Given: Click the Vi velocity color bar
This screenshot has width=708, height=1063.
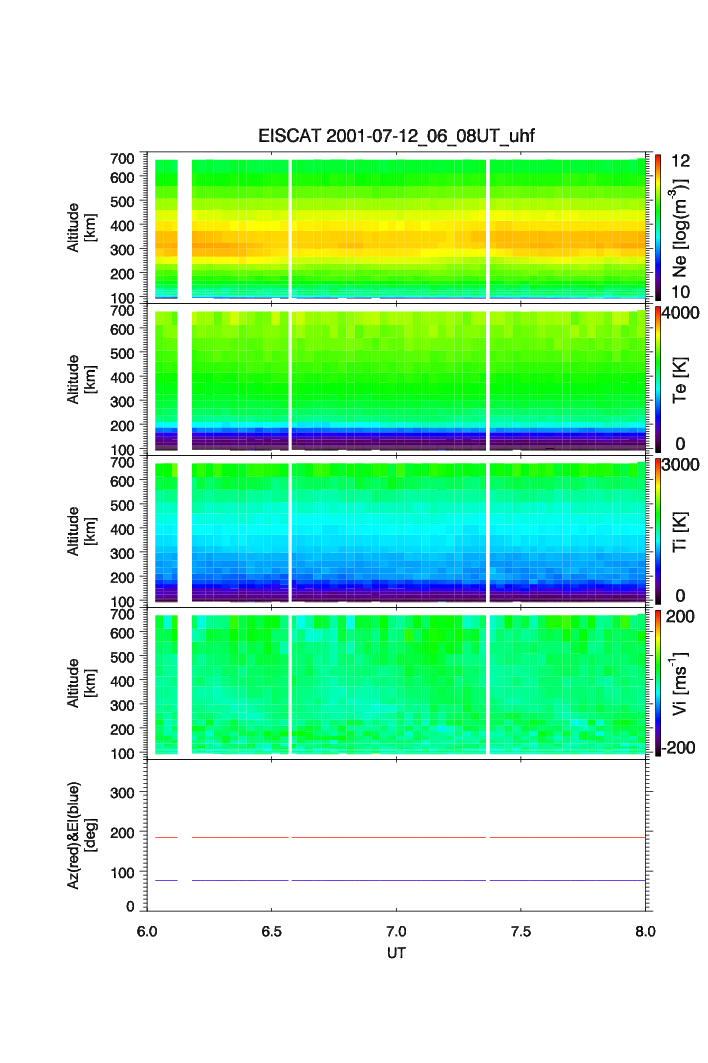Looking at the screenshot, I should pyautogui.click(x=659, y=684).
